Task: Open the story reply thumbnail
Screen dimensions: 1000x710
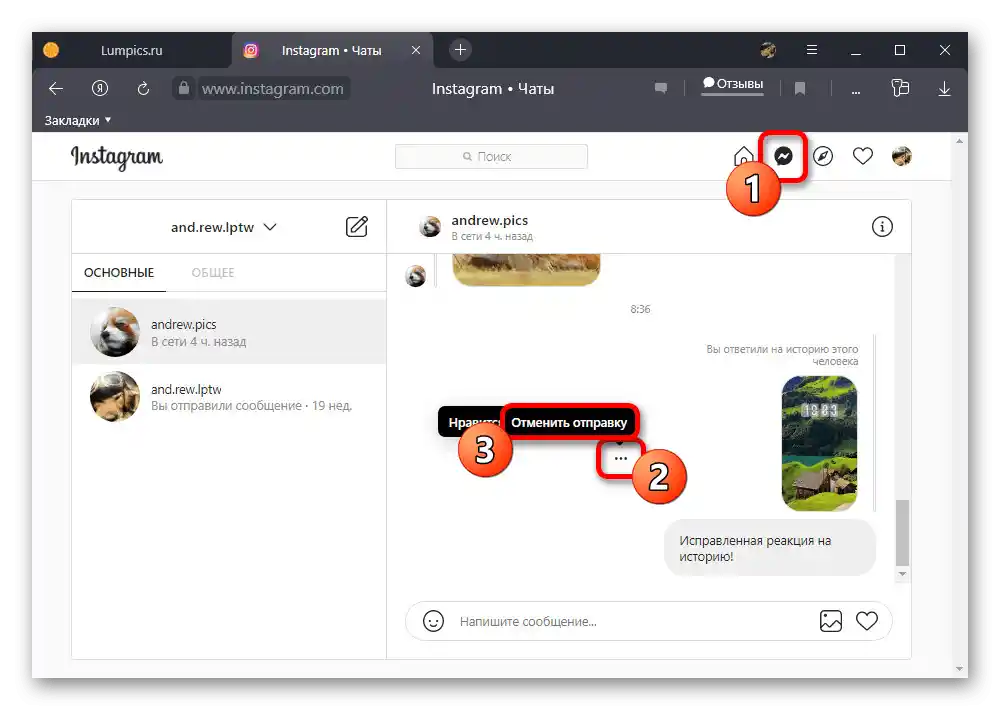Action: coord(819,443)
